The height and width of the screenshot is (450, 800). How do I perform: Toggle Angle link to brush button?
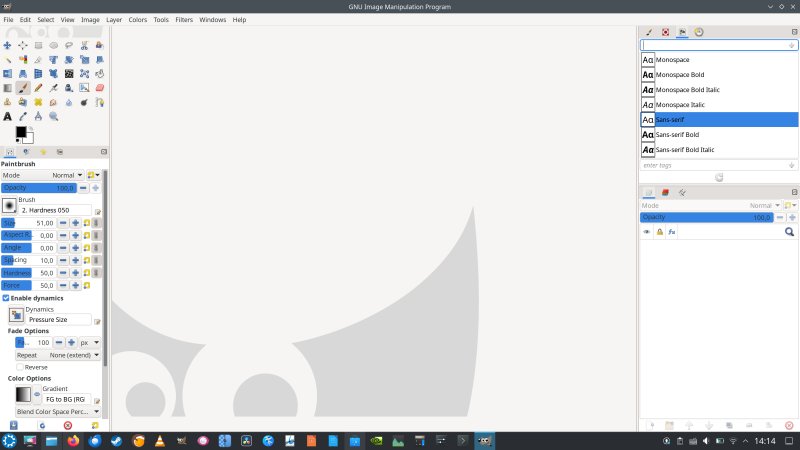tap(96, 248)
